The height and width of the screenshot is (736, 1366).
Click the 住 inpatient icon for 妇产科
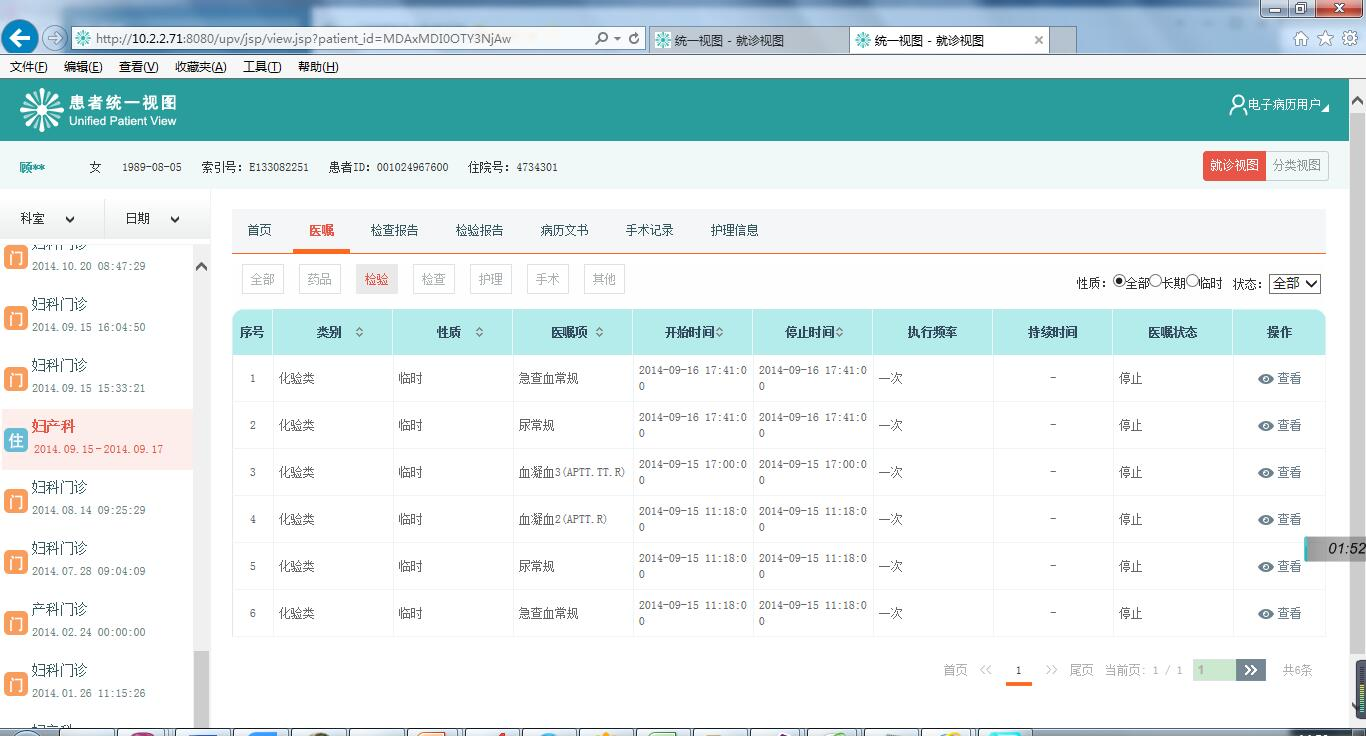pos(15,439)
